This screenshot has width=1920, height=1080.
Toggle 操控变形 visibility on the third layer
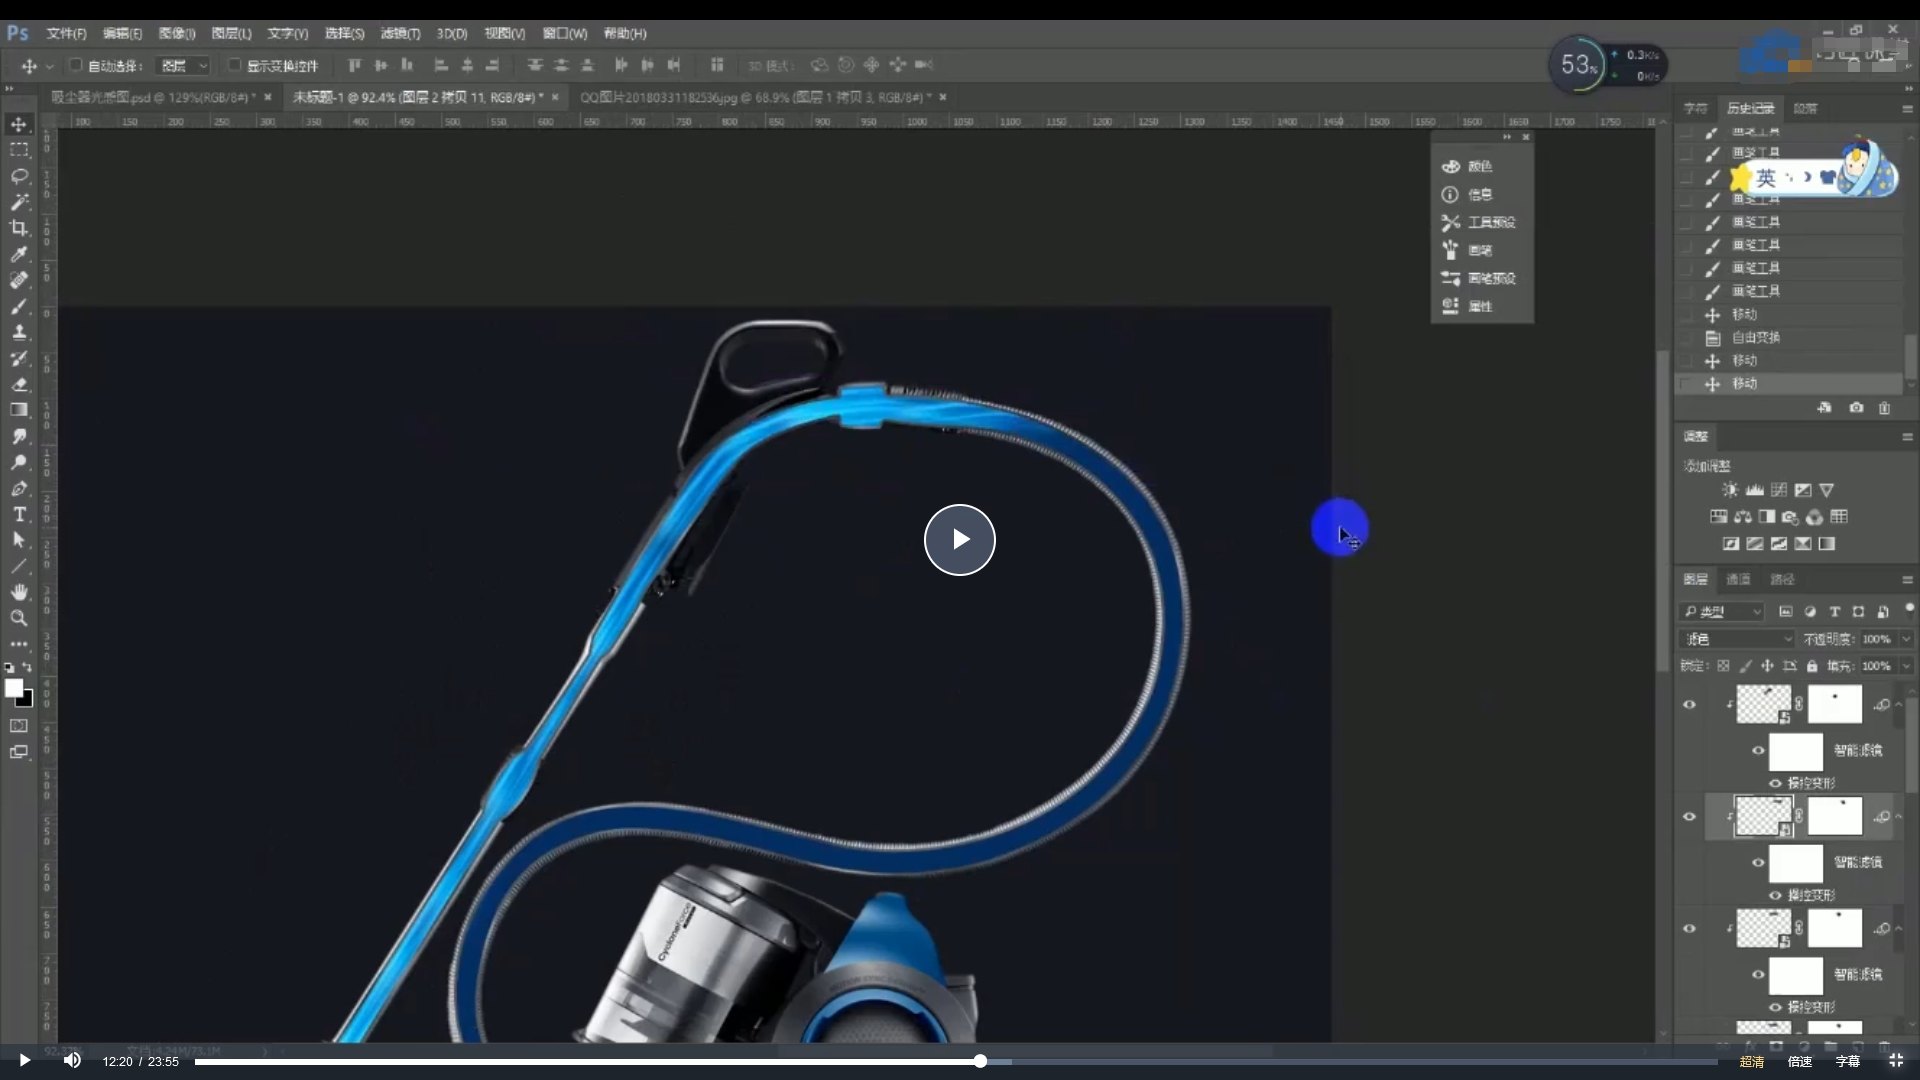pos(1775,1007)
